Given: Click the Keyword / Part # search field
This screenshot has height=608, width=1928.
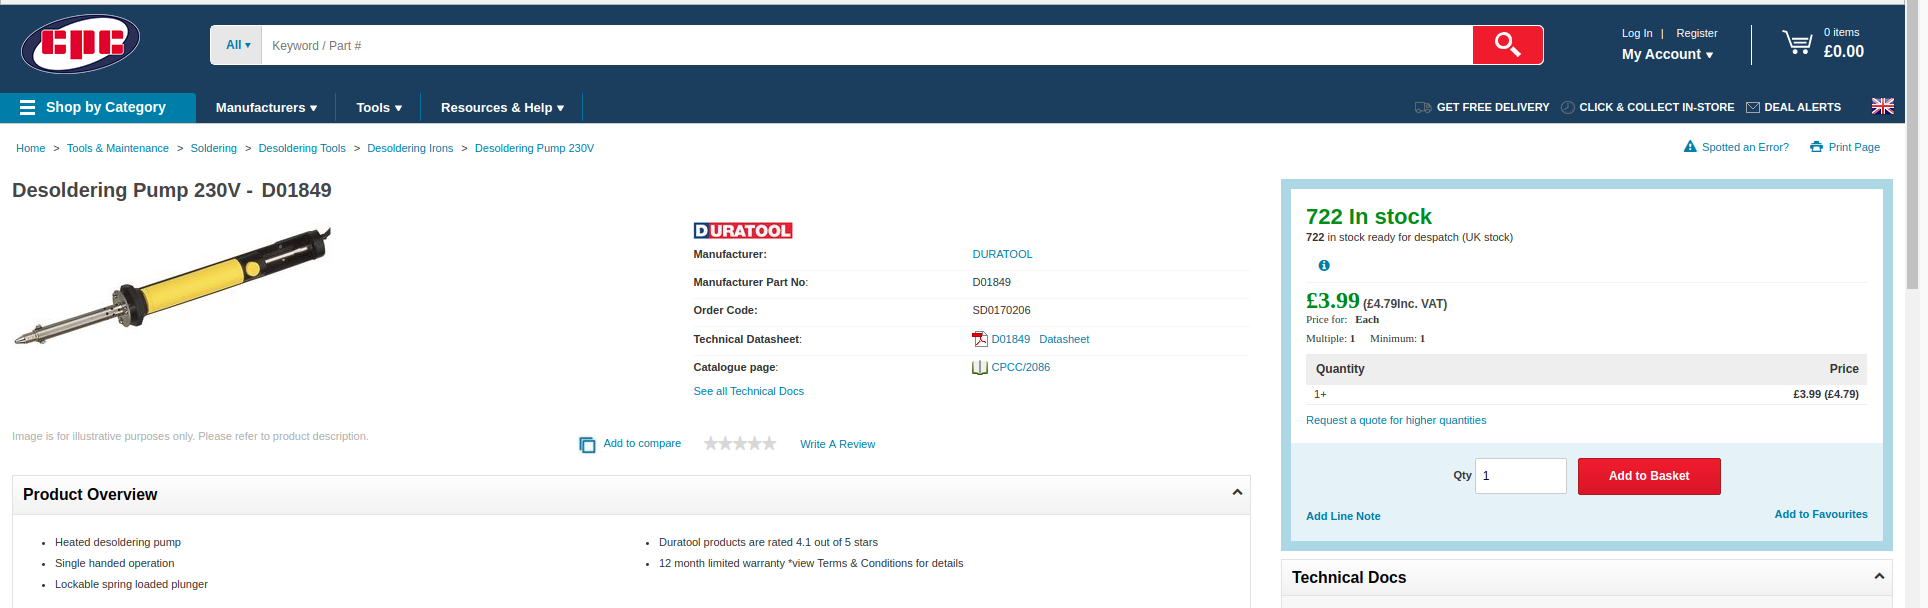Looking at the screenshot, I should click(867, 45).
